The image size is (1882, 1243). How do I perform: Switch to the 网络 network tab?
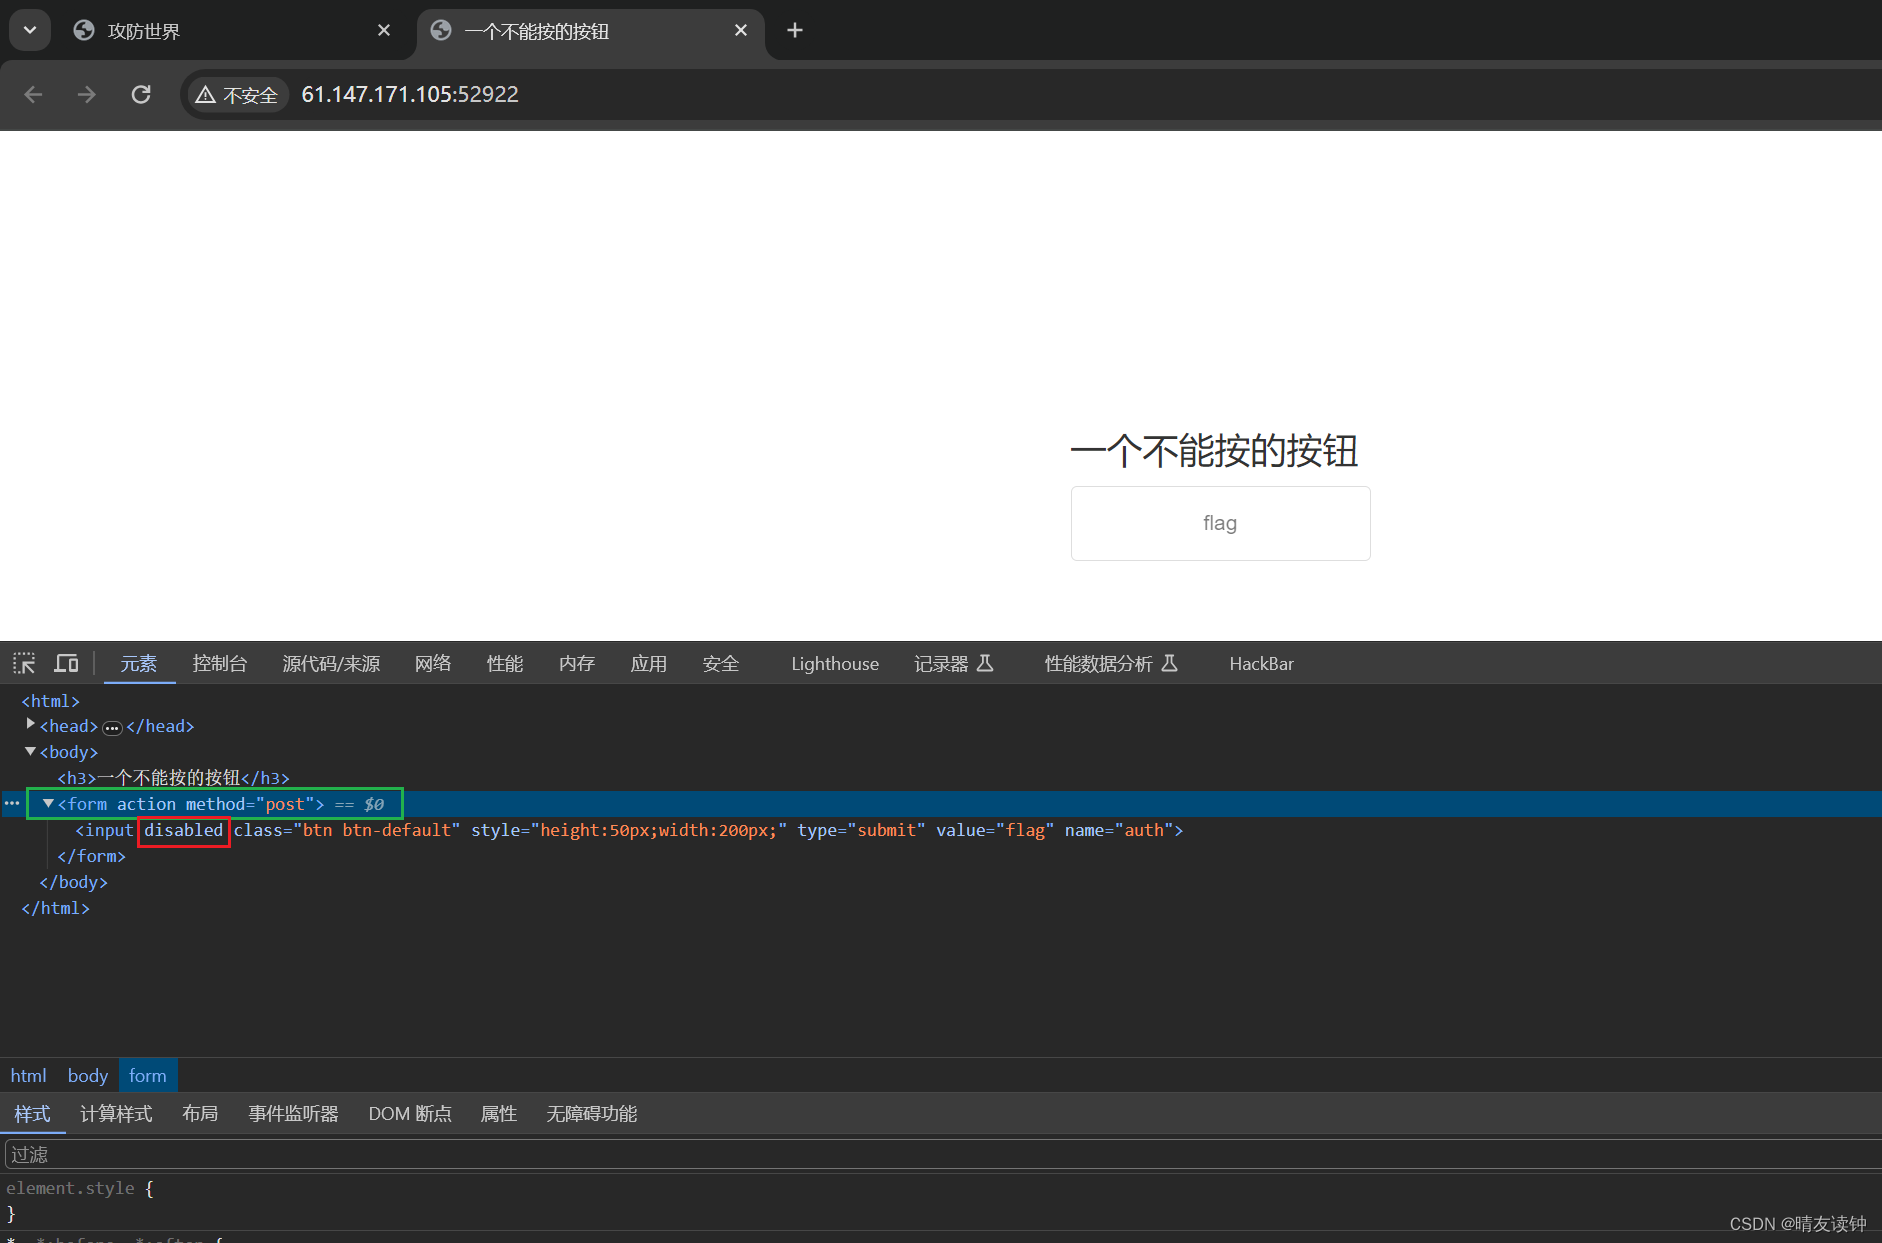pos(432,663)
